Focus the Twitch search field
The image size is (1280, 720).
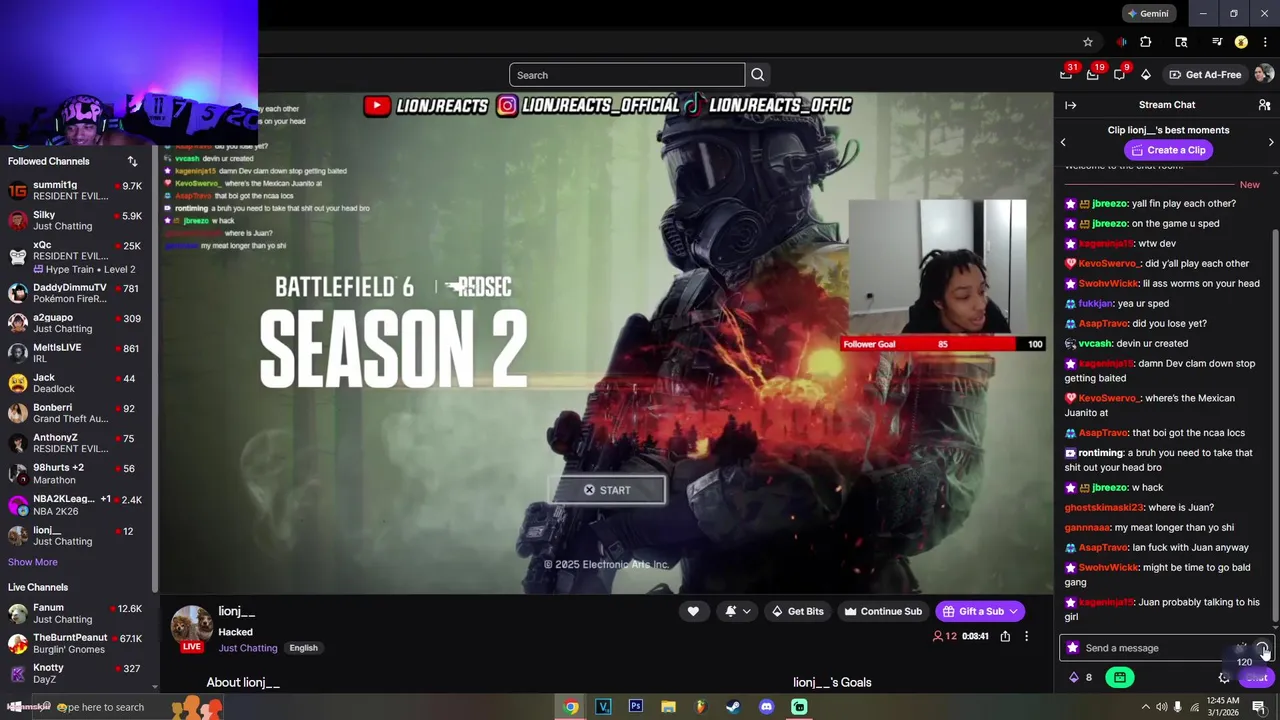point(627,75)
